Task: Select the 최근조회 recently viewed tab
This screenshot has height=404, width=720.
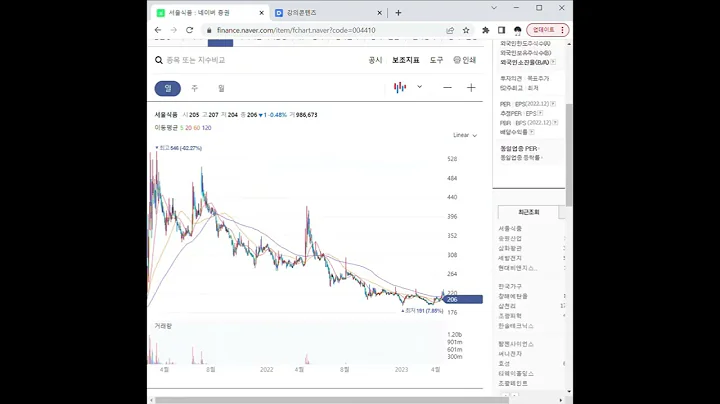Action: (529, 212)
